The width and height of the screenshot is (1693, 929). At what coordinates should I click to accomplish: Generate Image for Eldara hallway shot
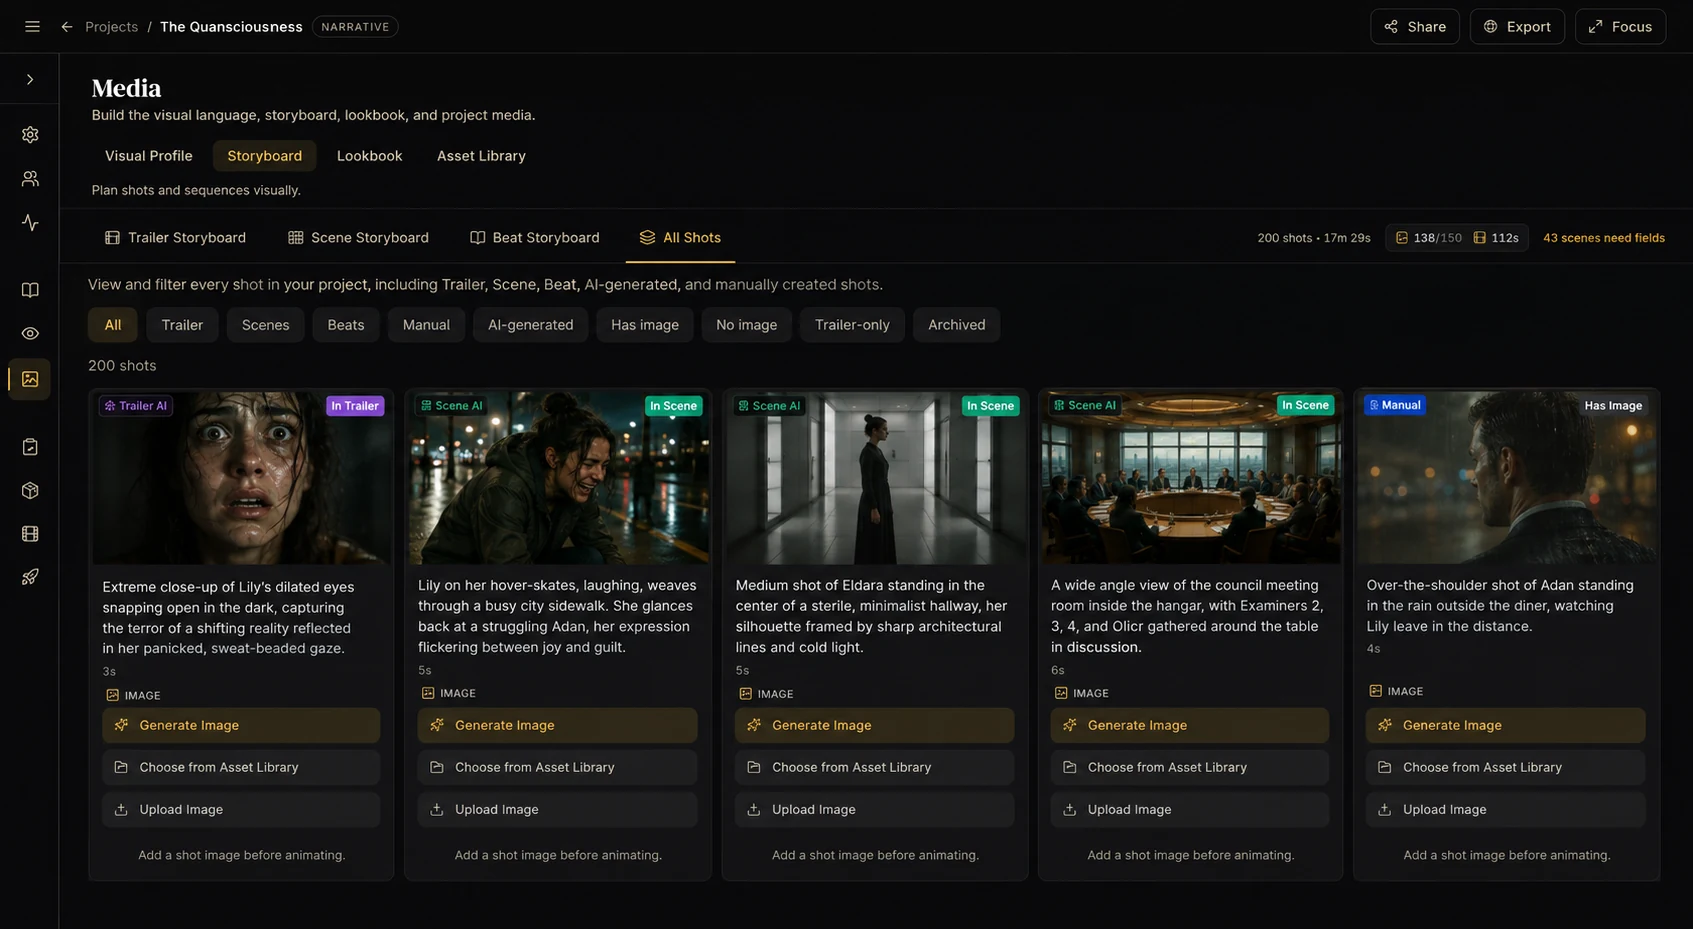click(x=874, y=725)
